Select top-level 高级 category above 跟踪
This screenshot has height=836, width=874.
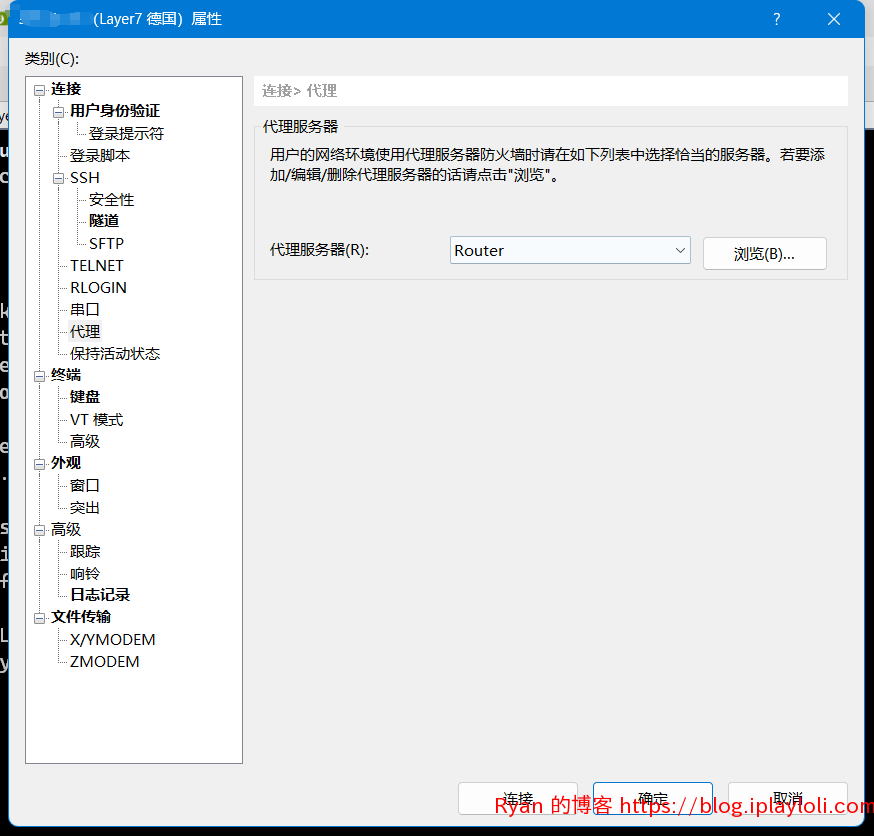(x=66, y=529)
